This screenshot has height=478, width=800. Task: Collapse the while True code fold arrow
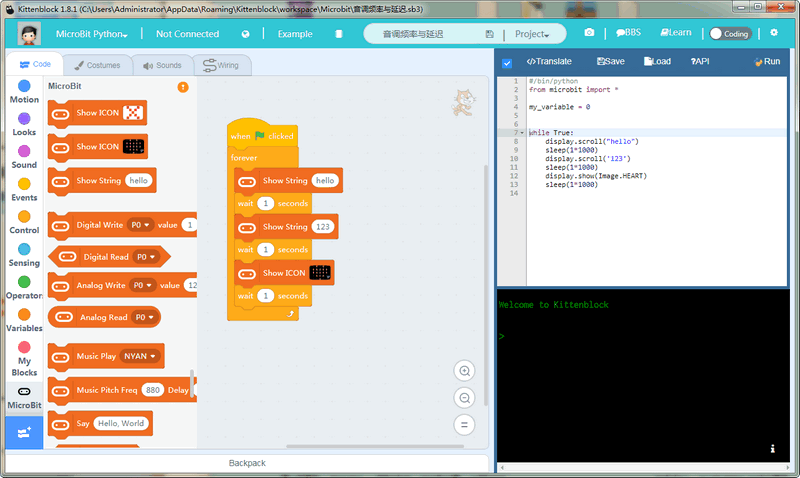click(521, 132)
